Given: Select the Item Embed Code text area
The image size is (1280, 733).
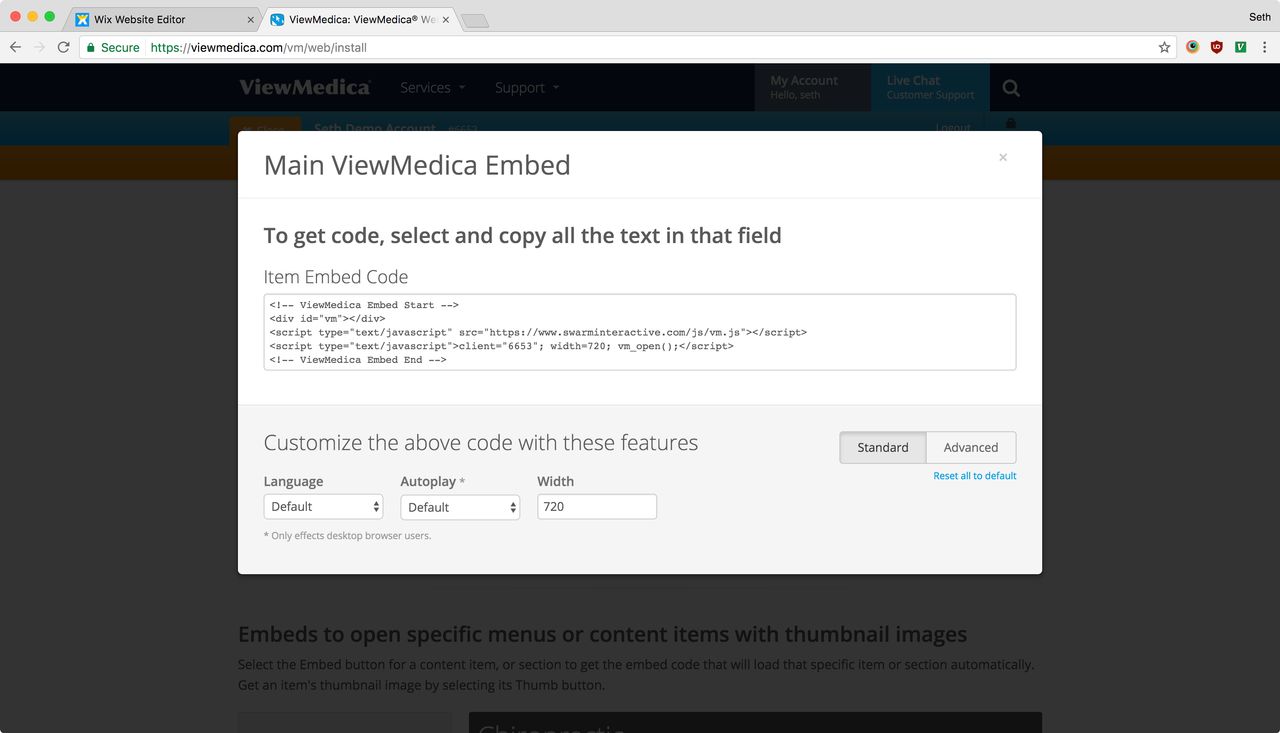Looking at the screenshot, I should click(x=640, y=332).
